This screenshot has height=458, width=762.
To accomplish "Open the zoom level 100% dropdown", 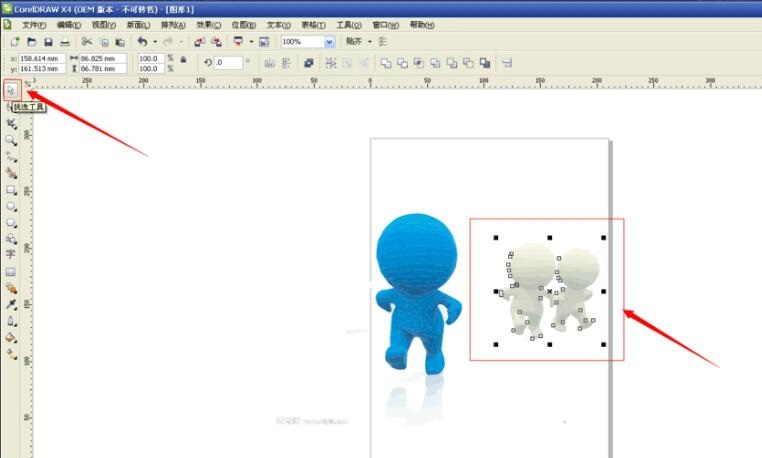I will pos(329,42).
